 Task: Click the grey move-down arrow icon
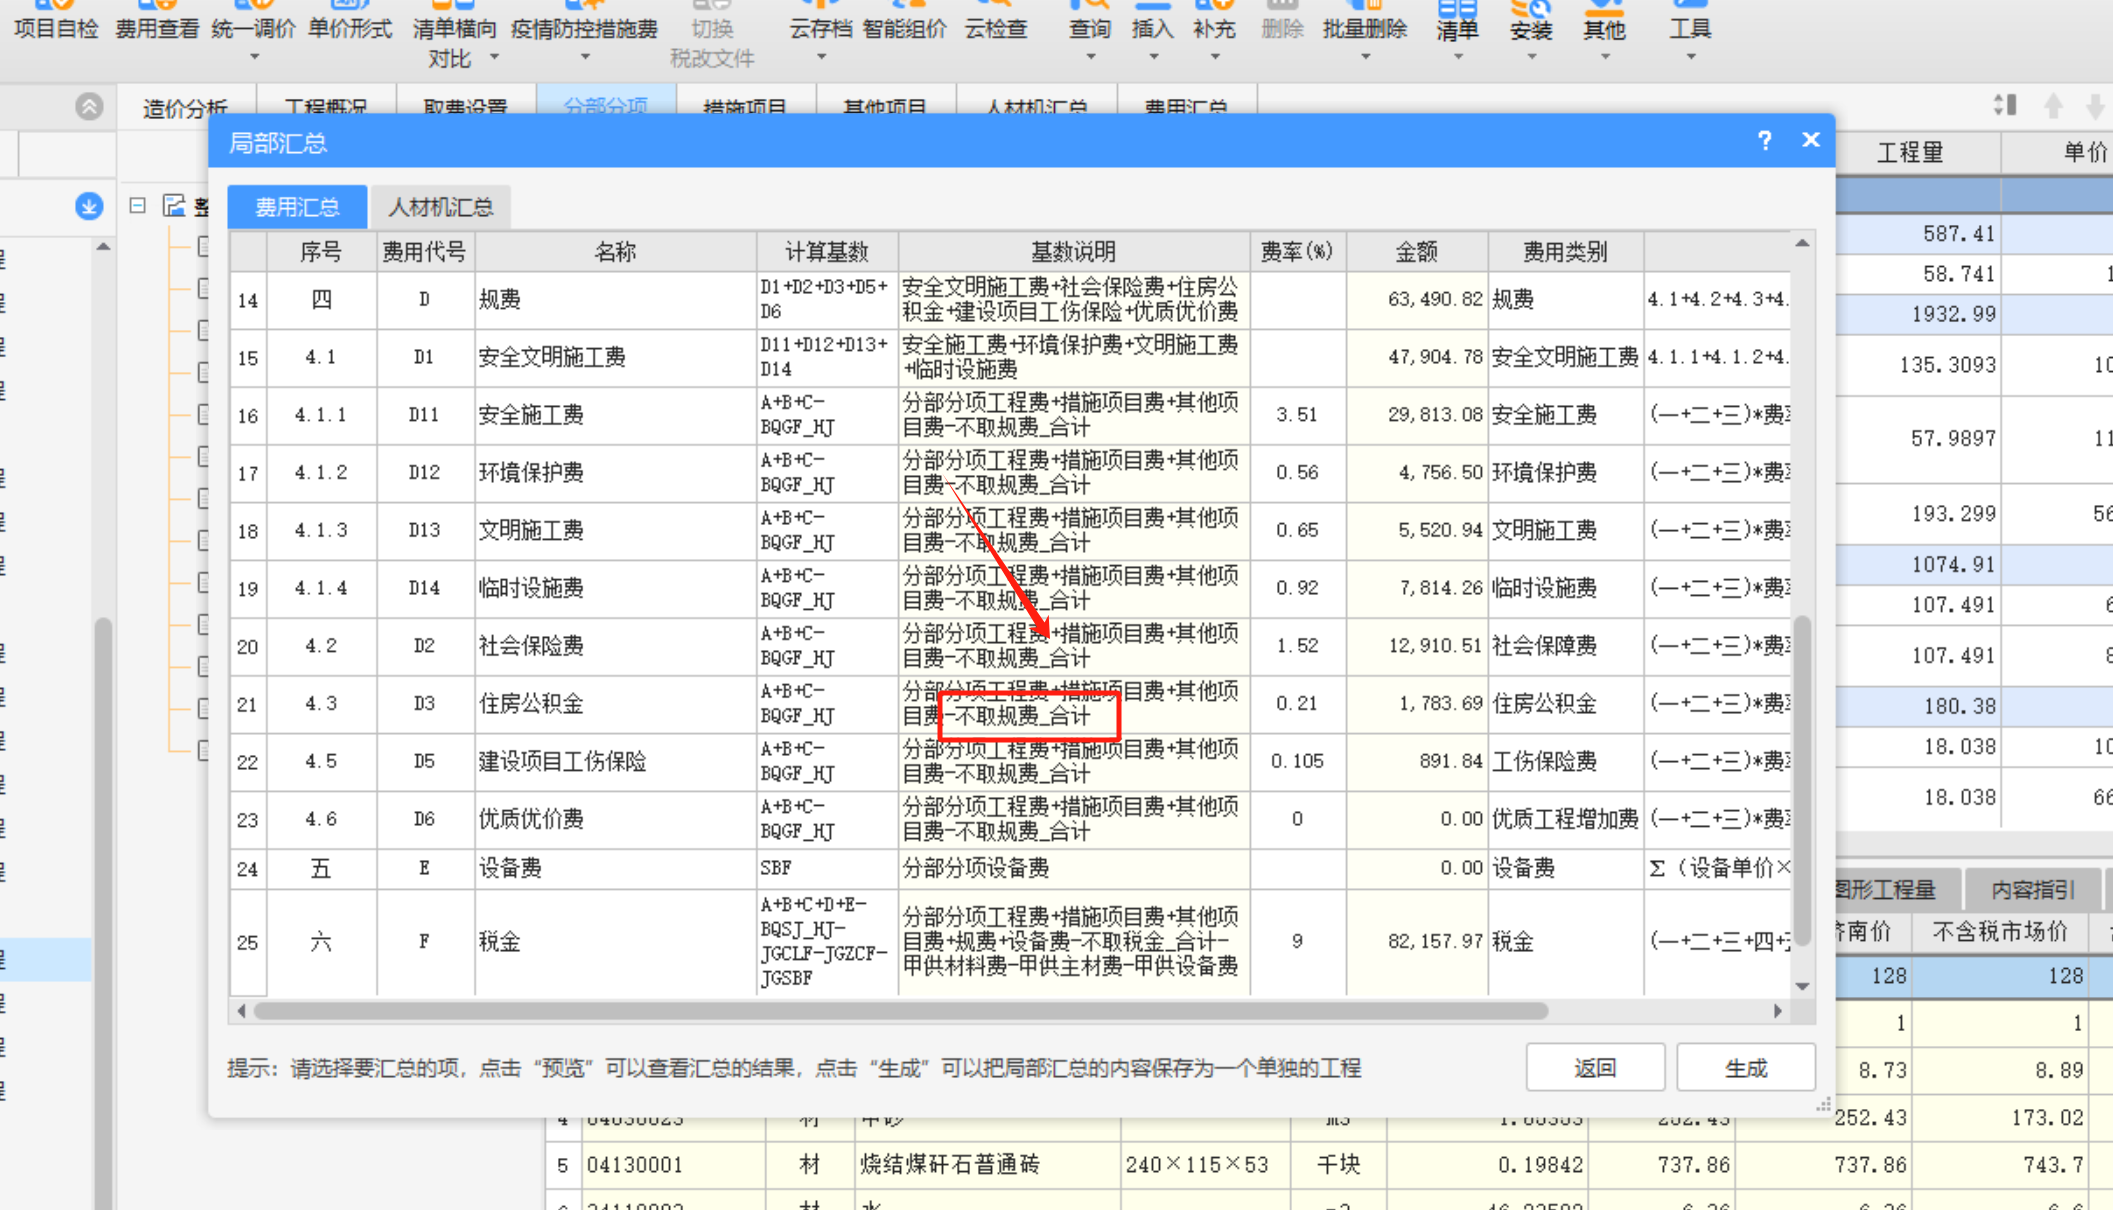(2096, 105)
